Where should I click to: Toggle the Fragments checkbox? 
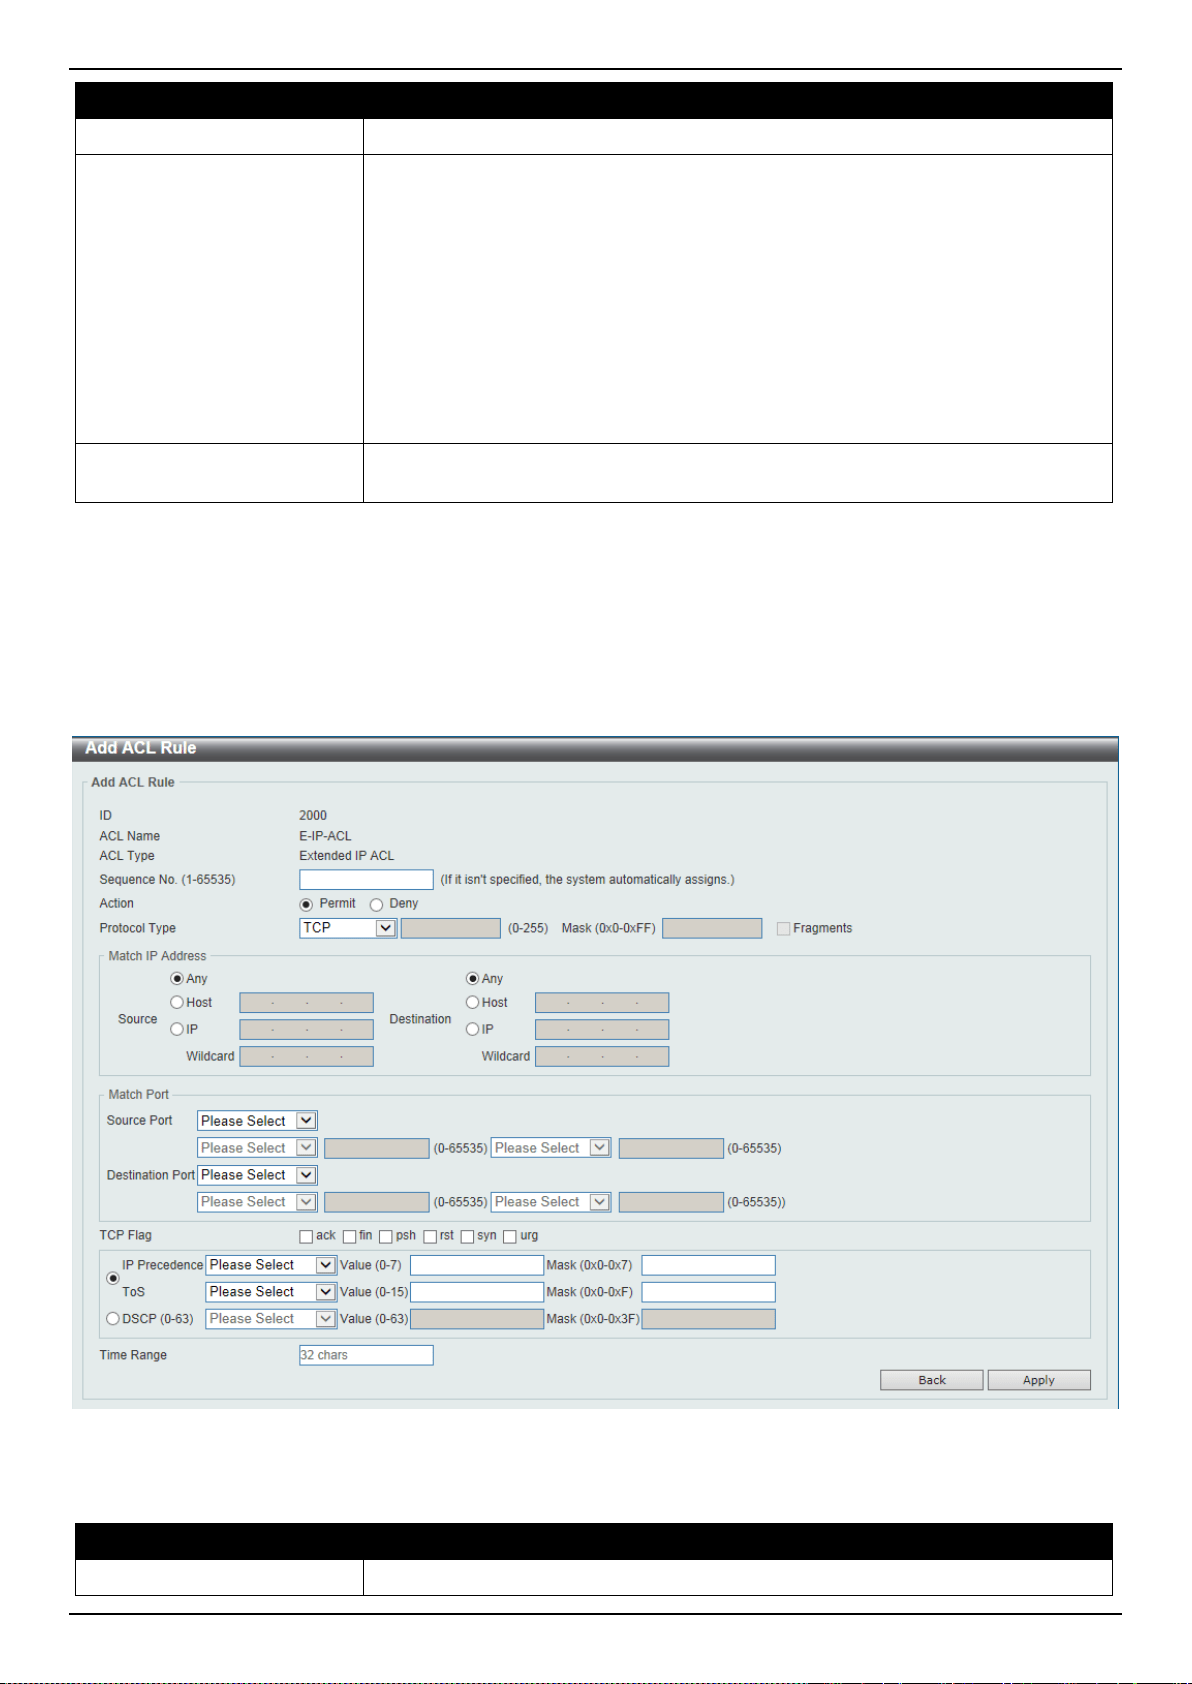point(783,929)
